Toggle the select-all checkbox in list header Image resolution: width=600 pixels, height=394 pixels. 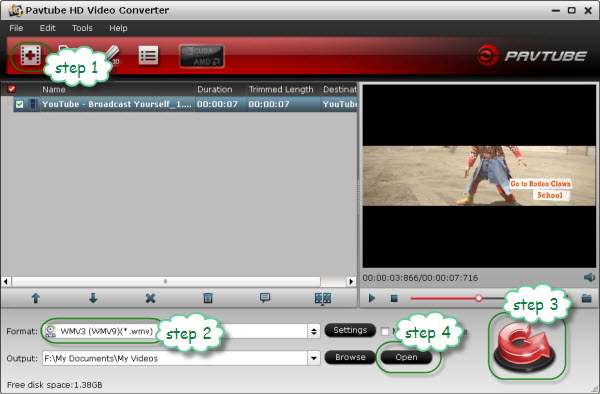(x=11, y=89)
